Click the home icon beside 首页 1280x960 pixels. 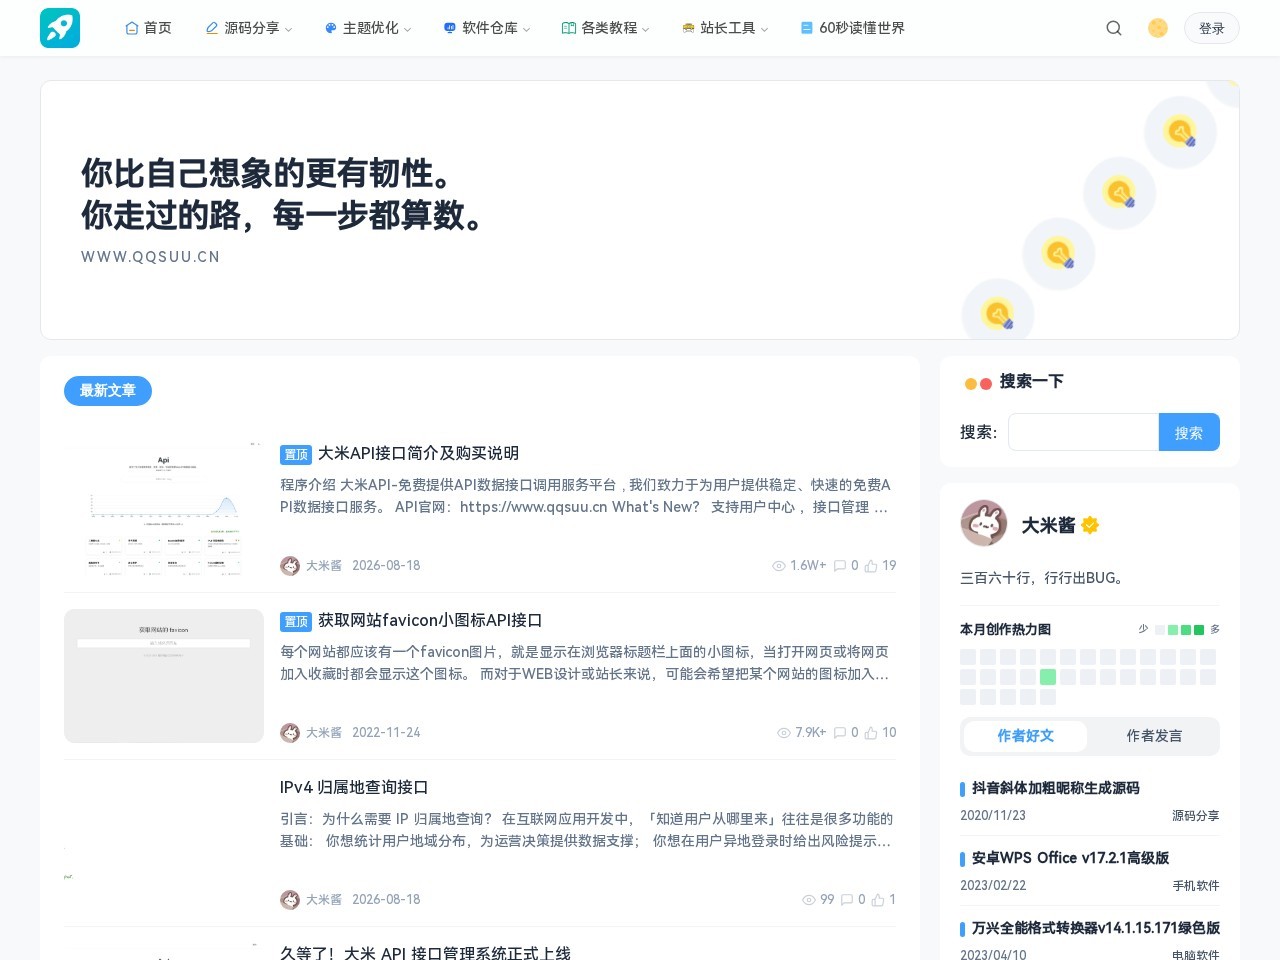(131, 28)
